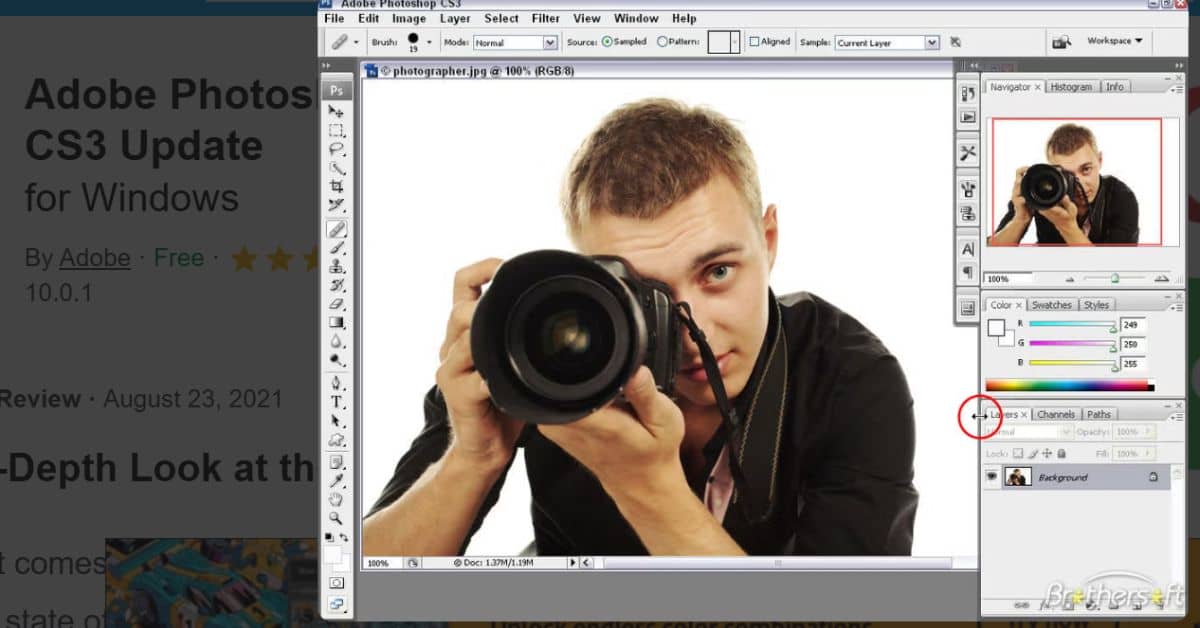1200x628 pixels.
Task: Toggle lock image pixels in Layers
Action: coord(1033,454)
